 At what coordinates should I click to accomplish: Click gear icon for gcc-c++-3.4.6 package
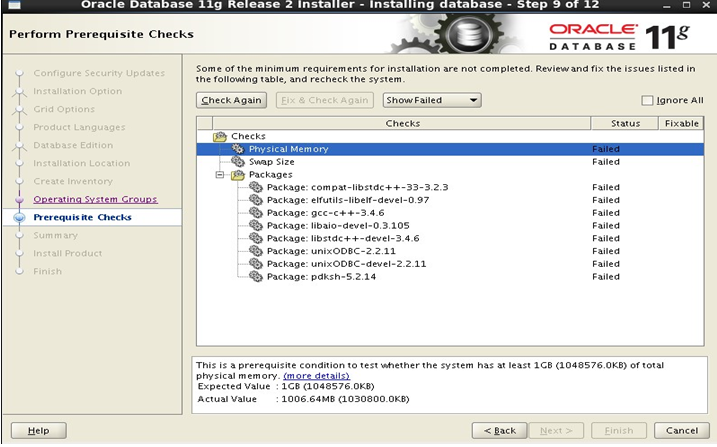click(x=256, y=213)
